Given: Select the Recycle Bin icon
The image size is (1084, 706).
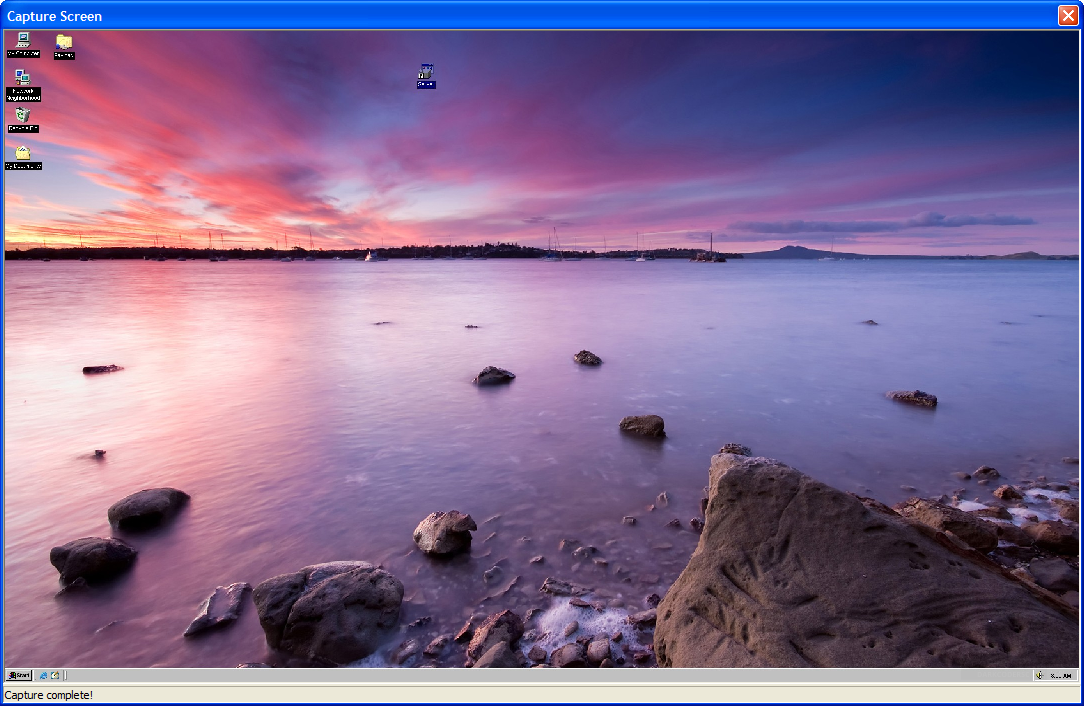Looking at the screenshot, I should click(22, 118).
